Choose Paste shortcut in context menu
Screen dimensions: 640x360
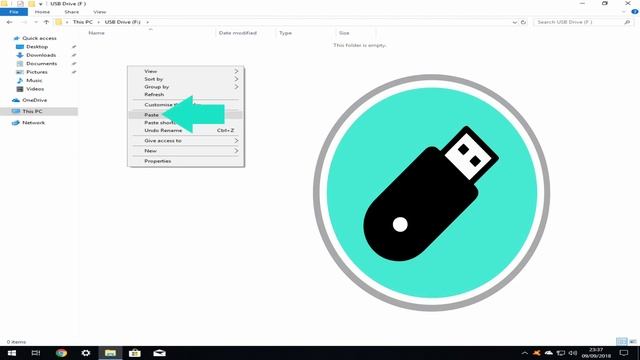(x=186, y=122)
